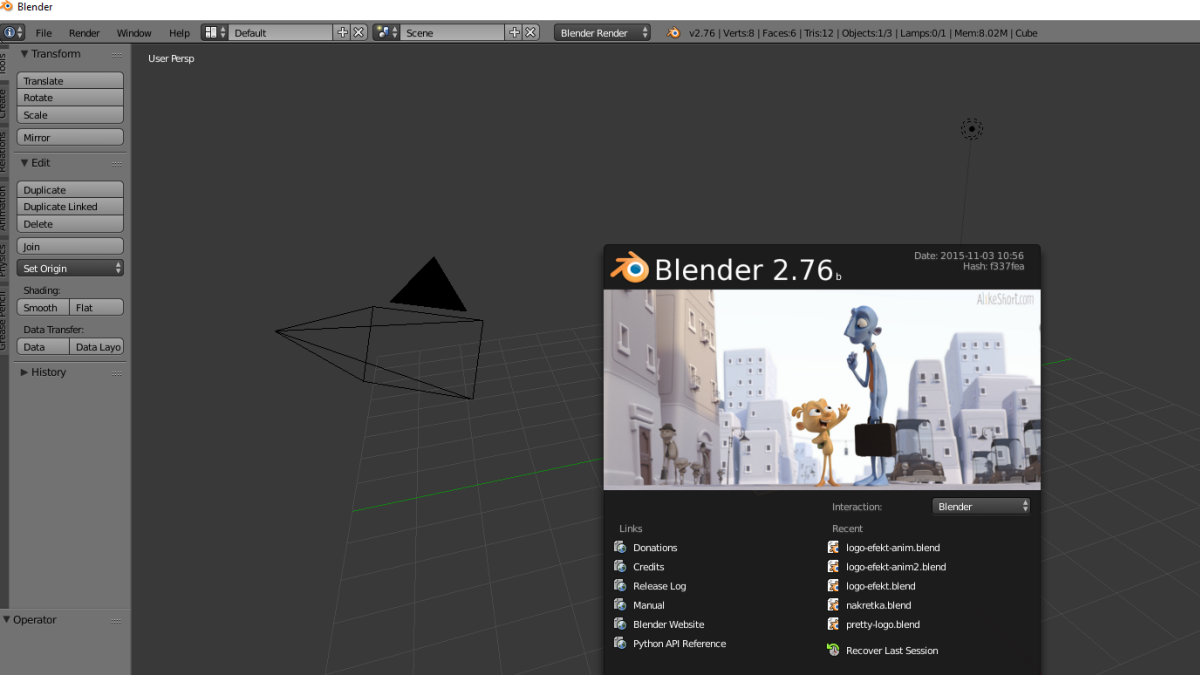
Task: Open the Window menu
Action: [x=134, y=32]
